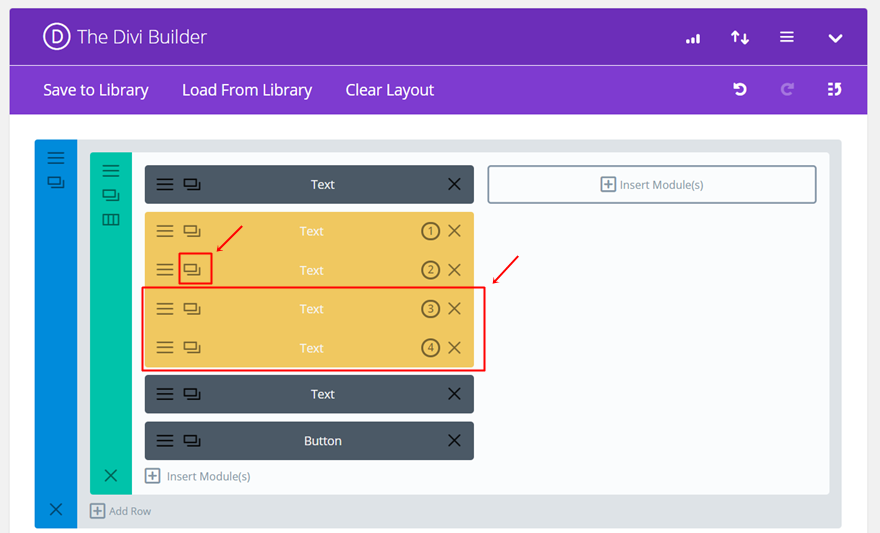The image size is (880, 533).
Task: Open the builder hamburger menu in header
Action: (x=787, y=37)
